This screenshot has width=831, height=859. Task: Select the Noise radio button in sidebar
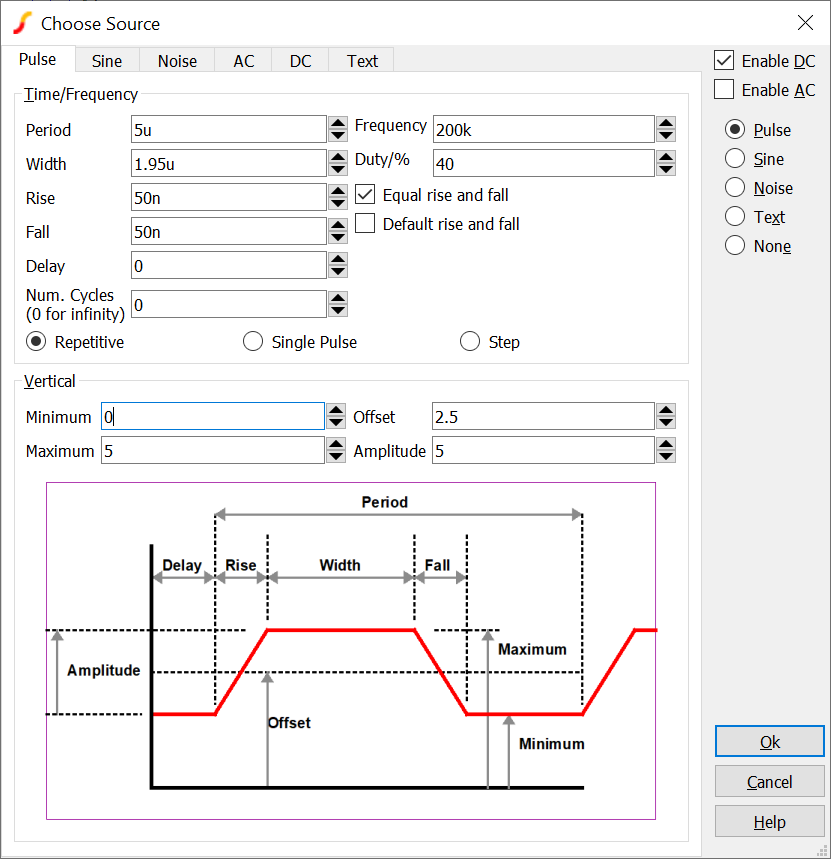[x=735, y=188]
